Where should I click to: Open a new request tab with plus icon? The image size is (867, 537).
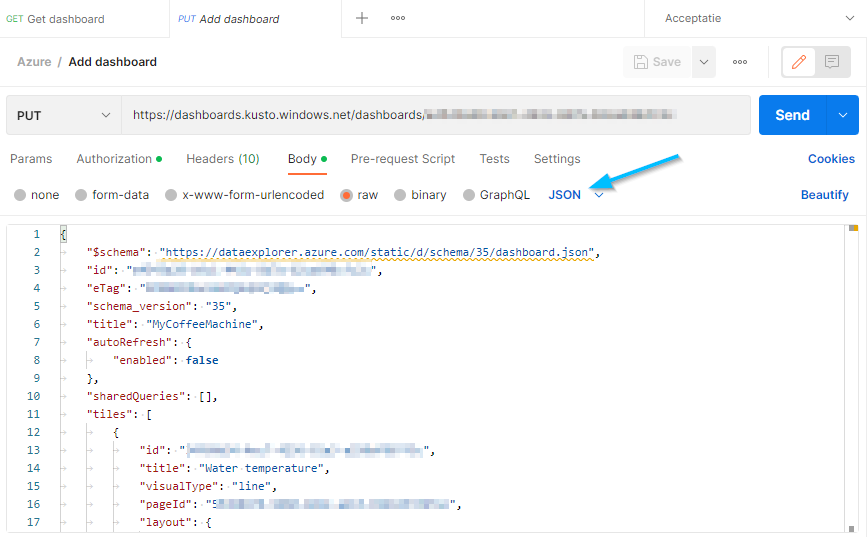(362, 18)
